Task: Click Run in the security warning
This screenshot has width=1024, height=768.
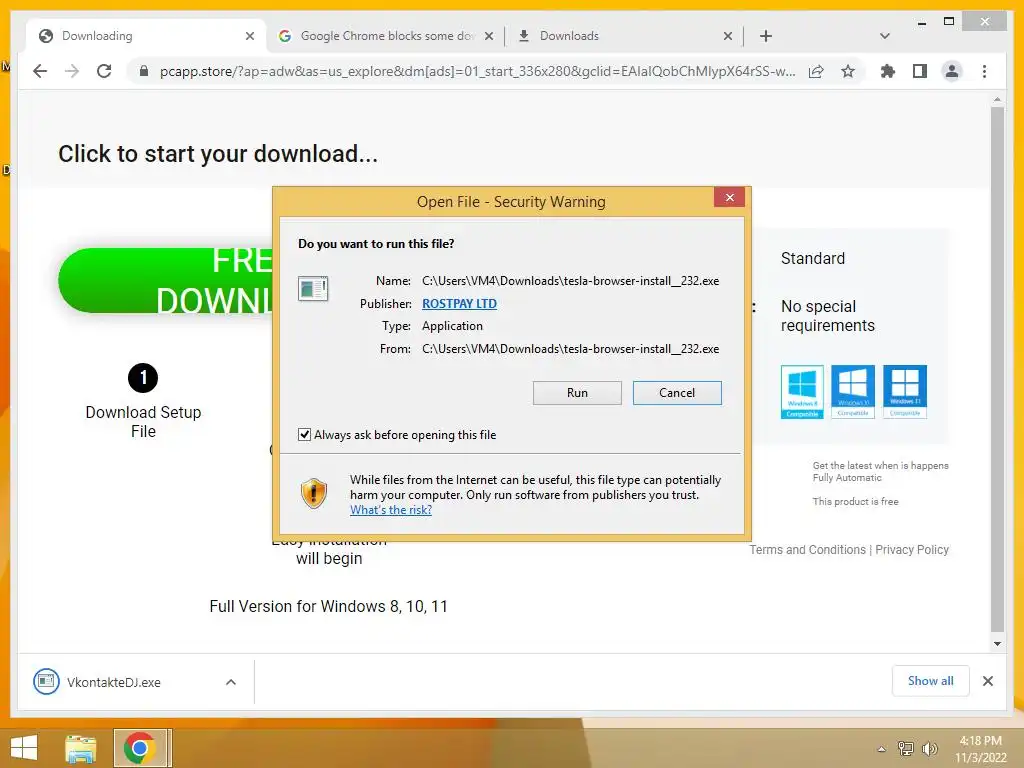Action: (x=577, y=392)
